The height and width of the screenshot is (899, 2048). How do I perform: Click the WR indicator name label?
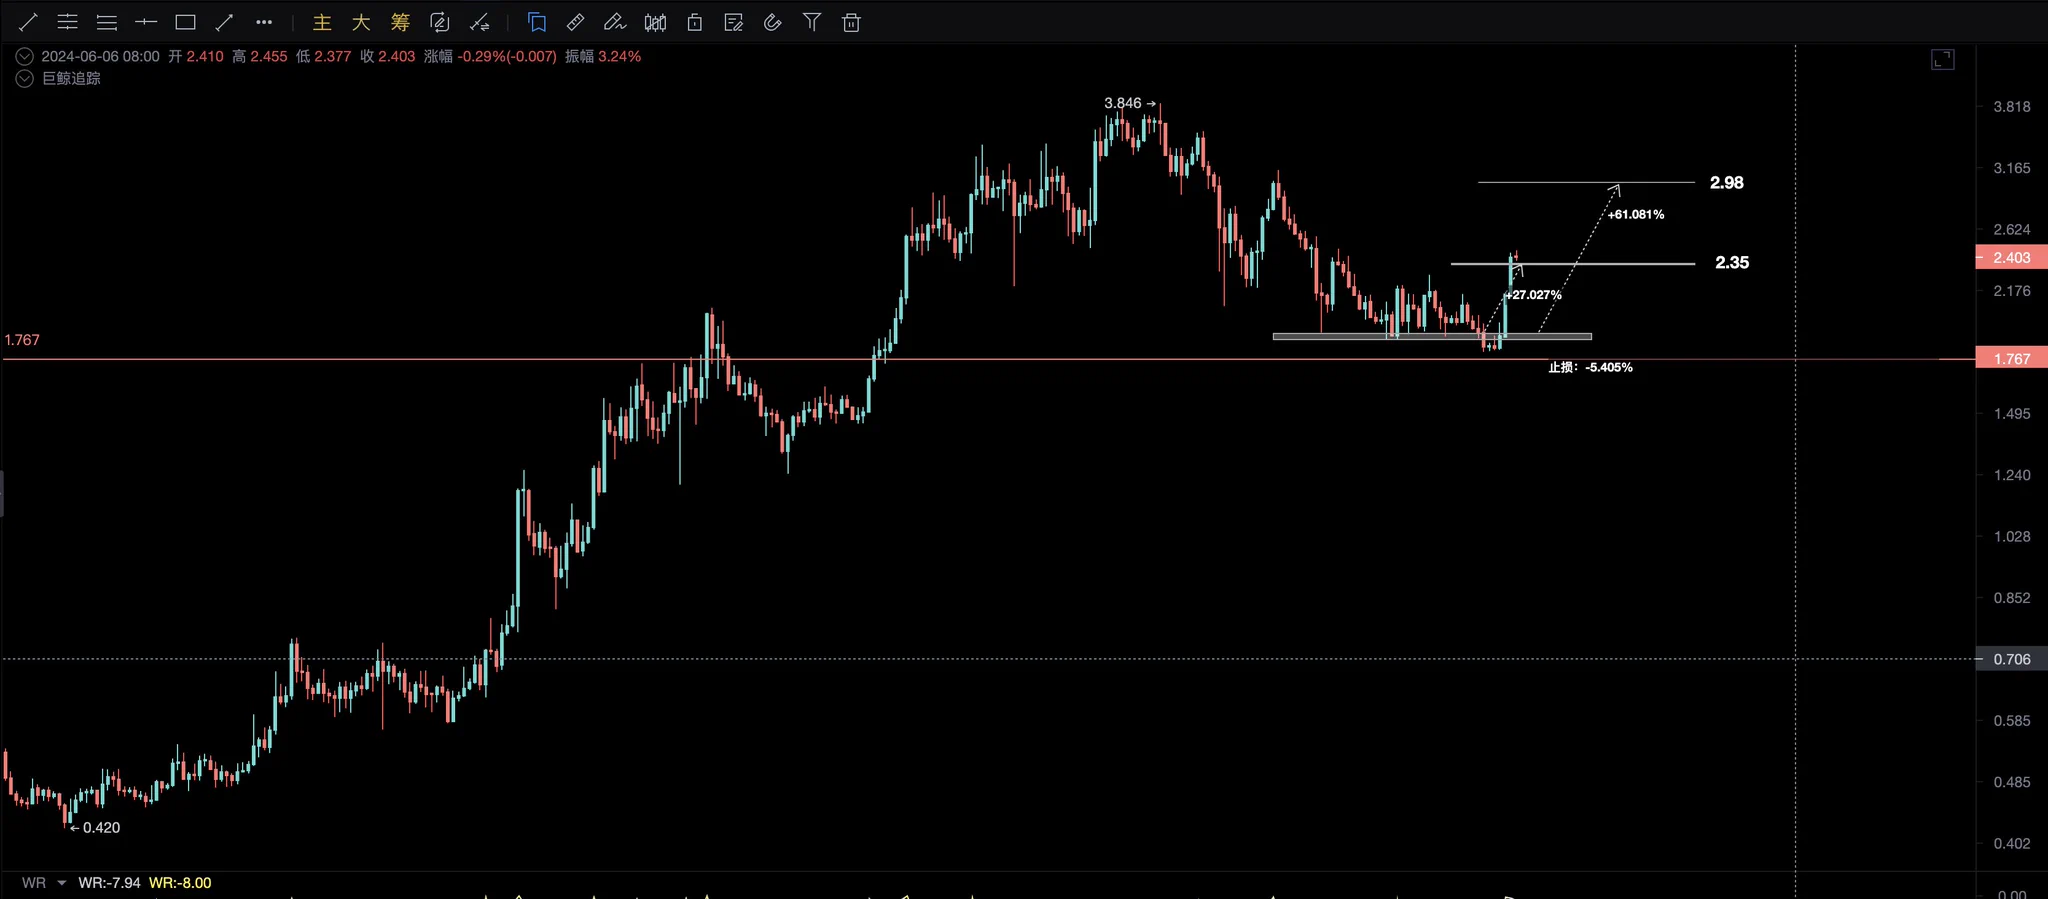(34, 883)
